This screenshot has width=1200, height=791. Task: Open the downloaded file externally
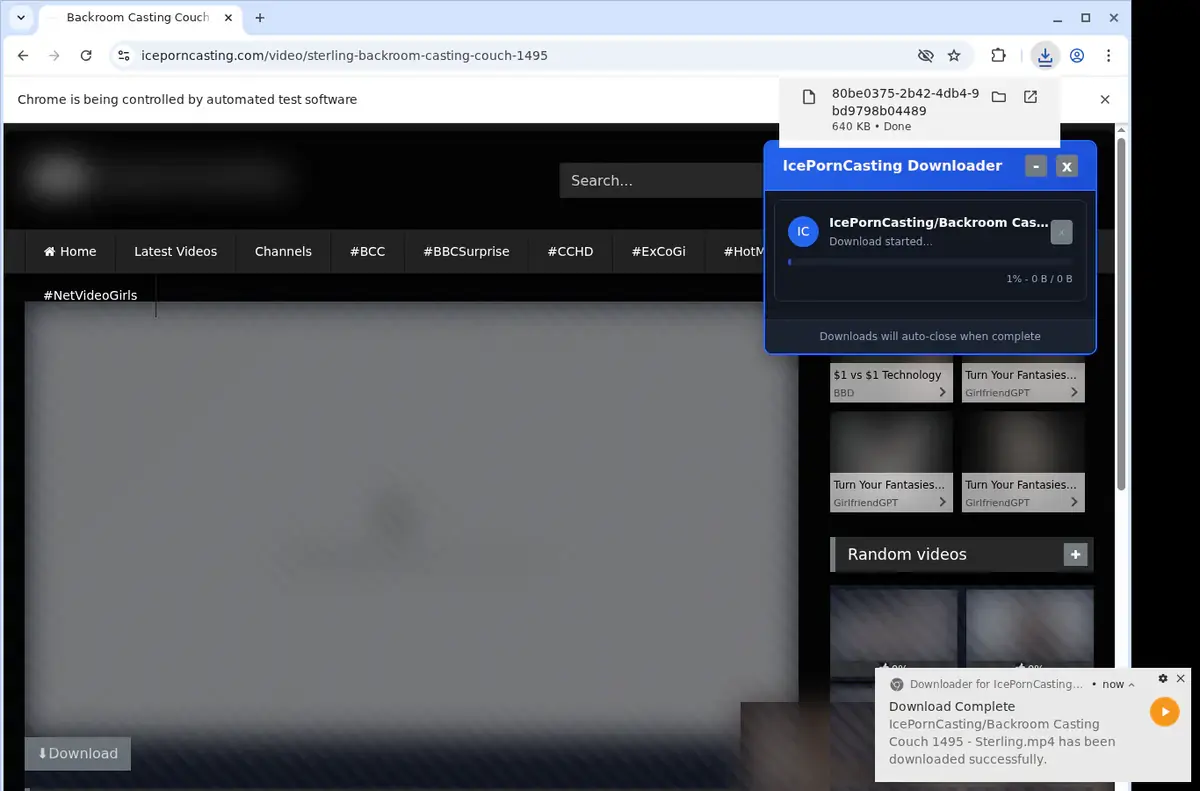click(x=1030, y=97)
